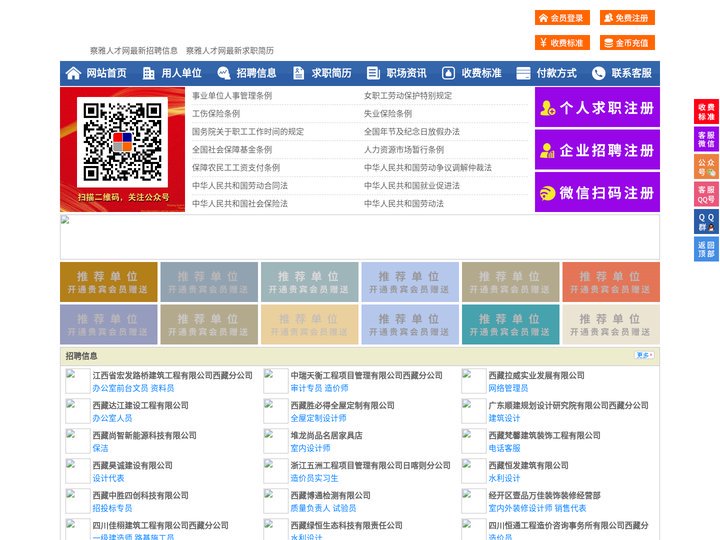The image size is (720, 540).
Task: Click the home icon beside 网站首页
Action: [x=73, y=73]
